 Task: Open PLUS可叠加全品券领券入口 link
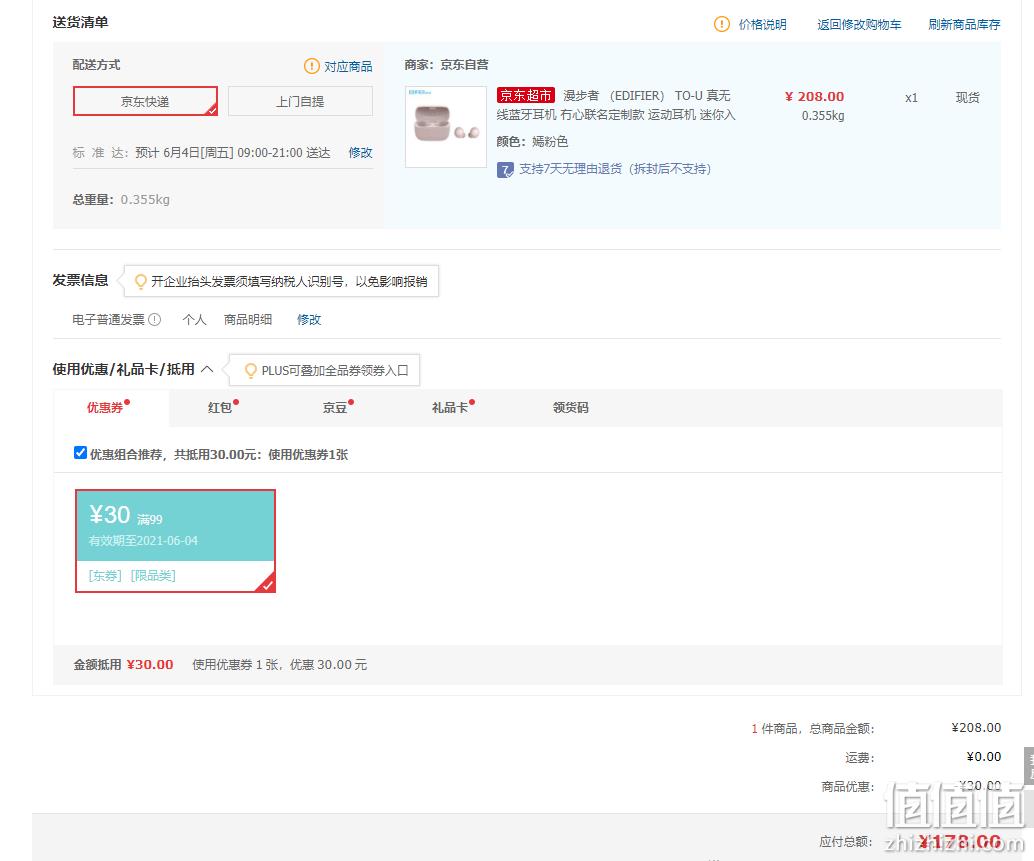pos(335,371)
